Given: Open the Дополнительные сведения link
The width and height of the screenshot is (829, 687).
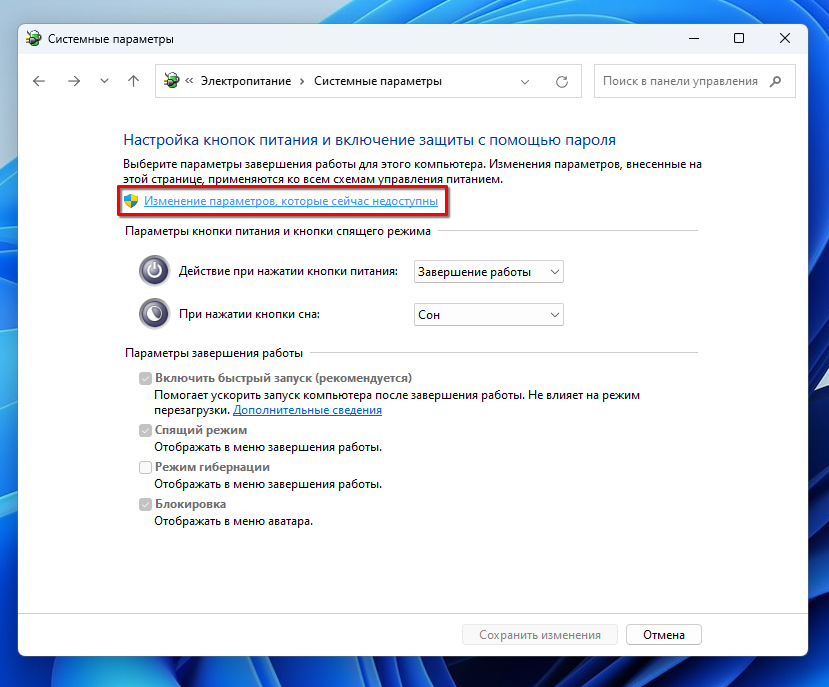Looking at the screenshot, I should coord(307,410).
